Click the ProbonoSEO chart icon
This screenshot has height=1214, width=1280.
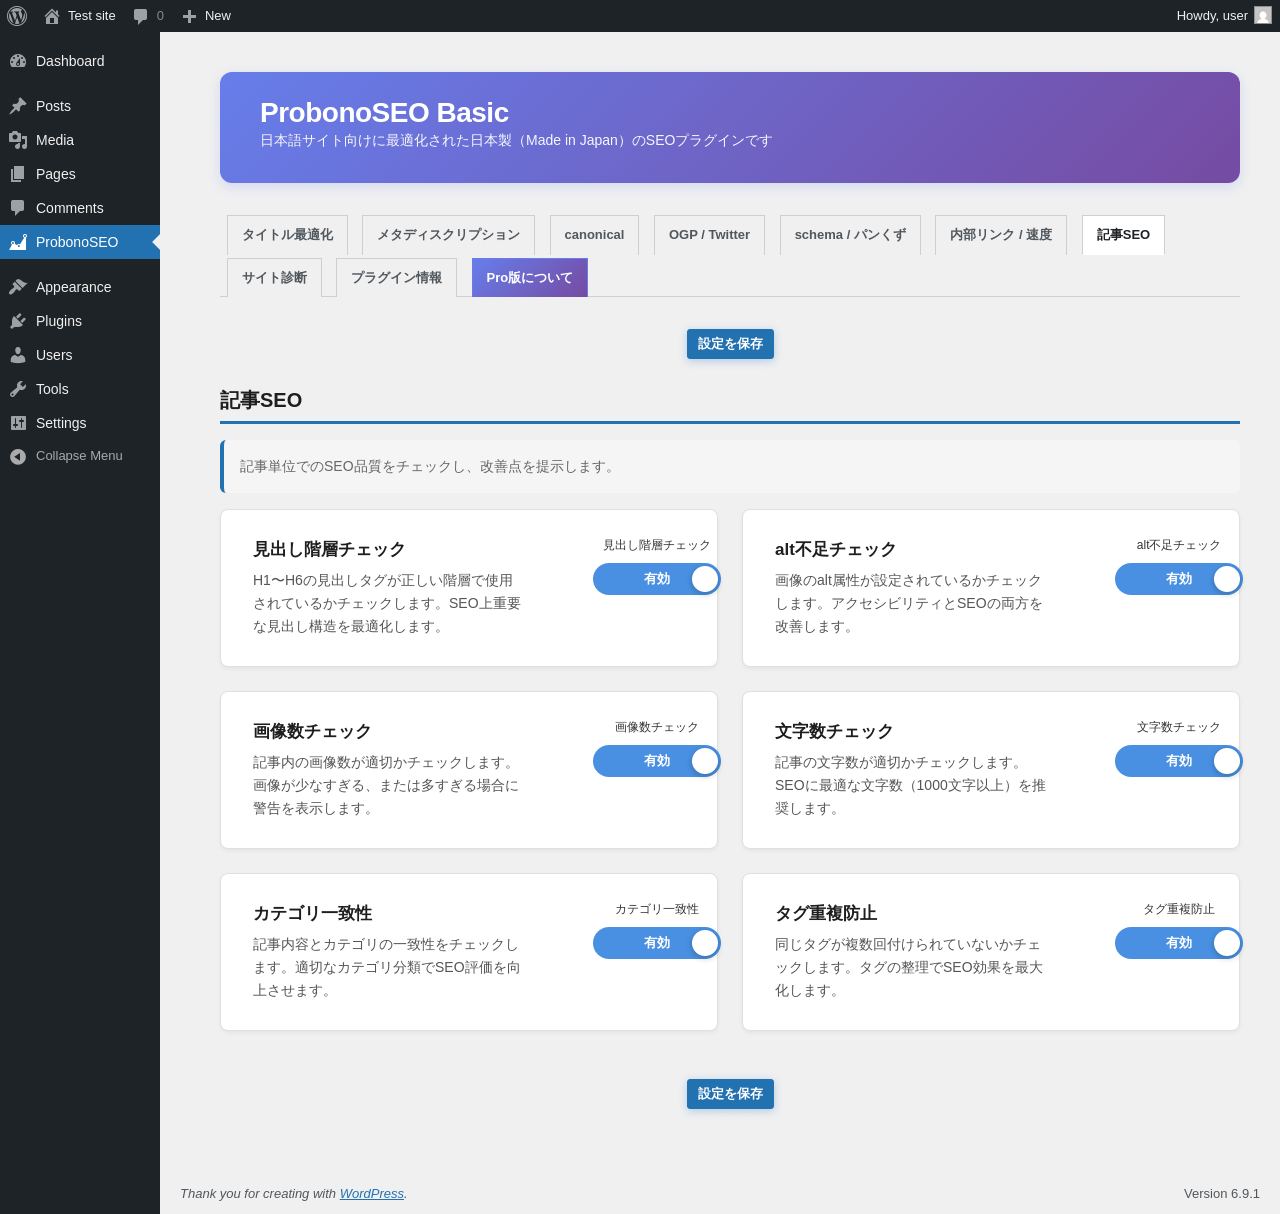[18, 242]
